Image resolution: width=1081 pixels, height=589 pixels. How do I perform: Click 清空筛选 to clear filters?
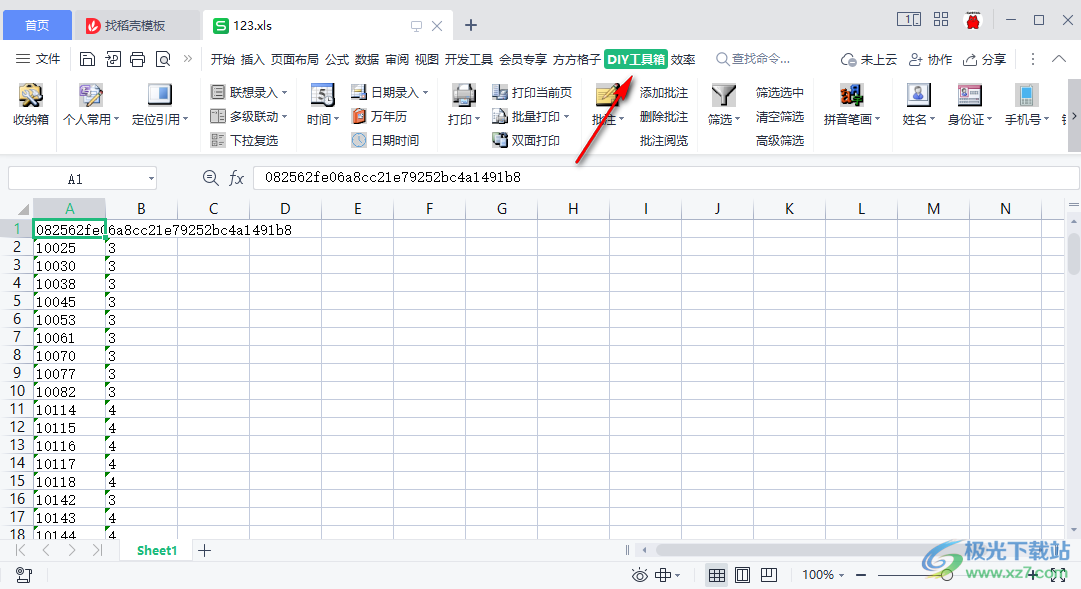pos(781,116)
